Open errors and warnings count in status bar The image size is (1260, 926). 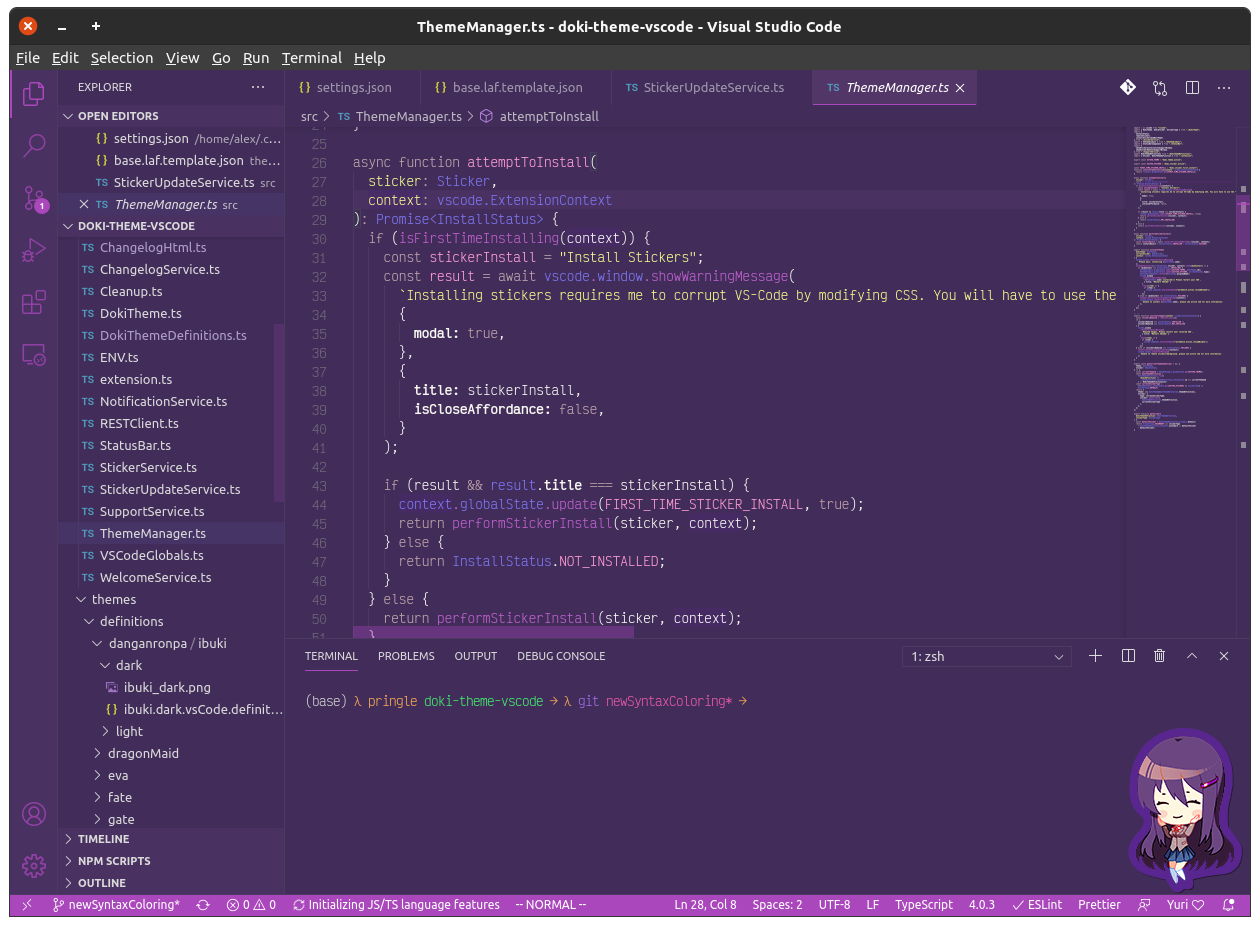pos(251,905)
